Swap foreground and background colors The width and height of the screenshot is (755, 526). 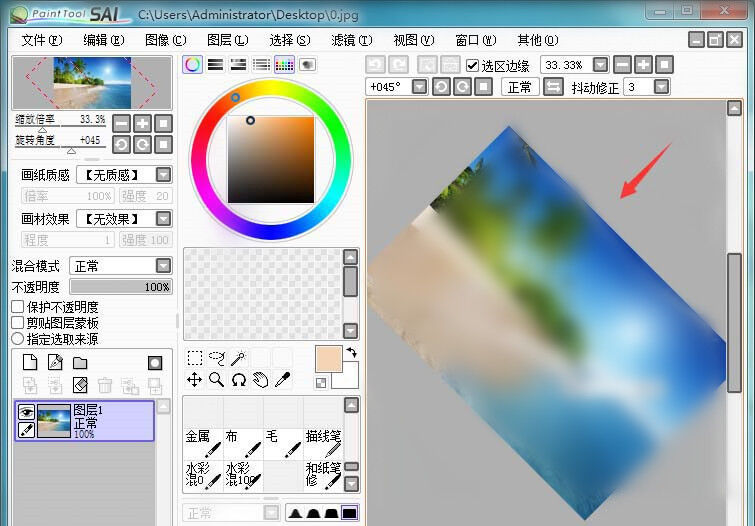coord(351,353)
